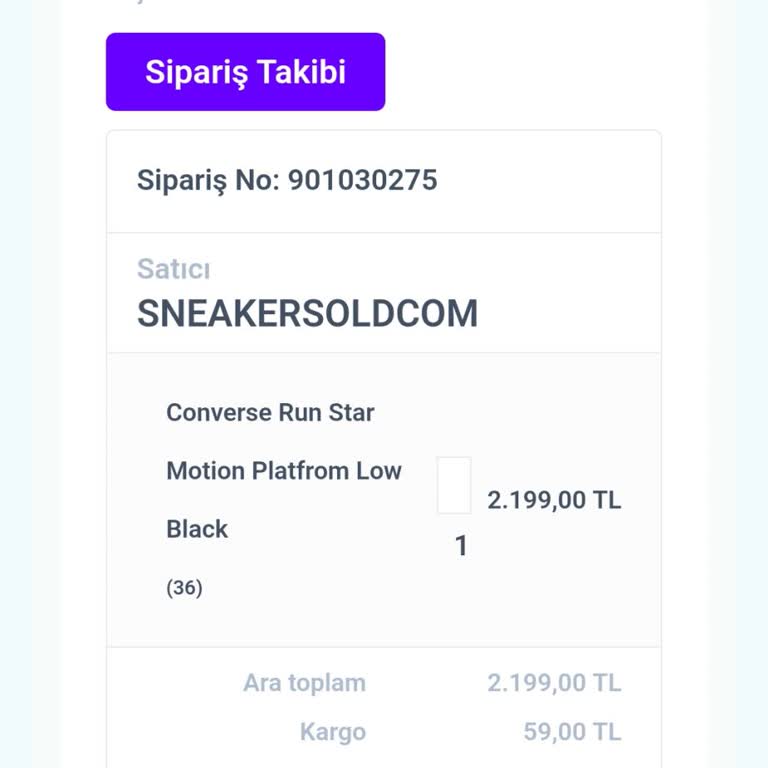Click the Black color text of product
The width and height of the screenshot is (768, 768).
(197, 529)
